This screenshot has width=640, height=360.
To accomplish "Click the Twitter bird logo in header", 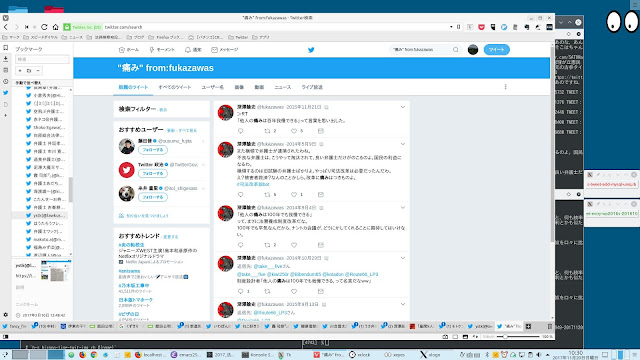I will coord(311,50).
